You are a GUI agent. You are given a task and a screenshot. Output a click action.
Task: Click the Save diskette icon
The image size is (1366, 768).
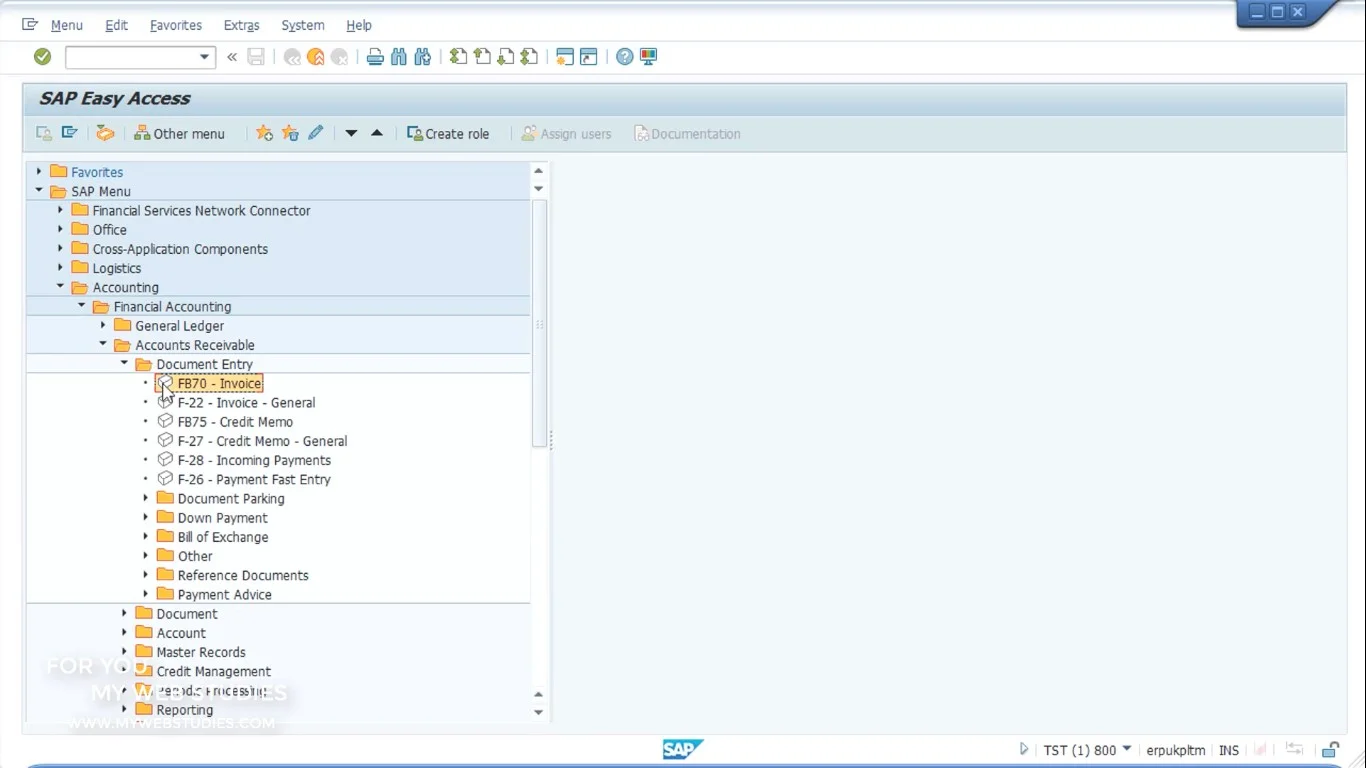[256, 57]
